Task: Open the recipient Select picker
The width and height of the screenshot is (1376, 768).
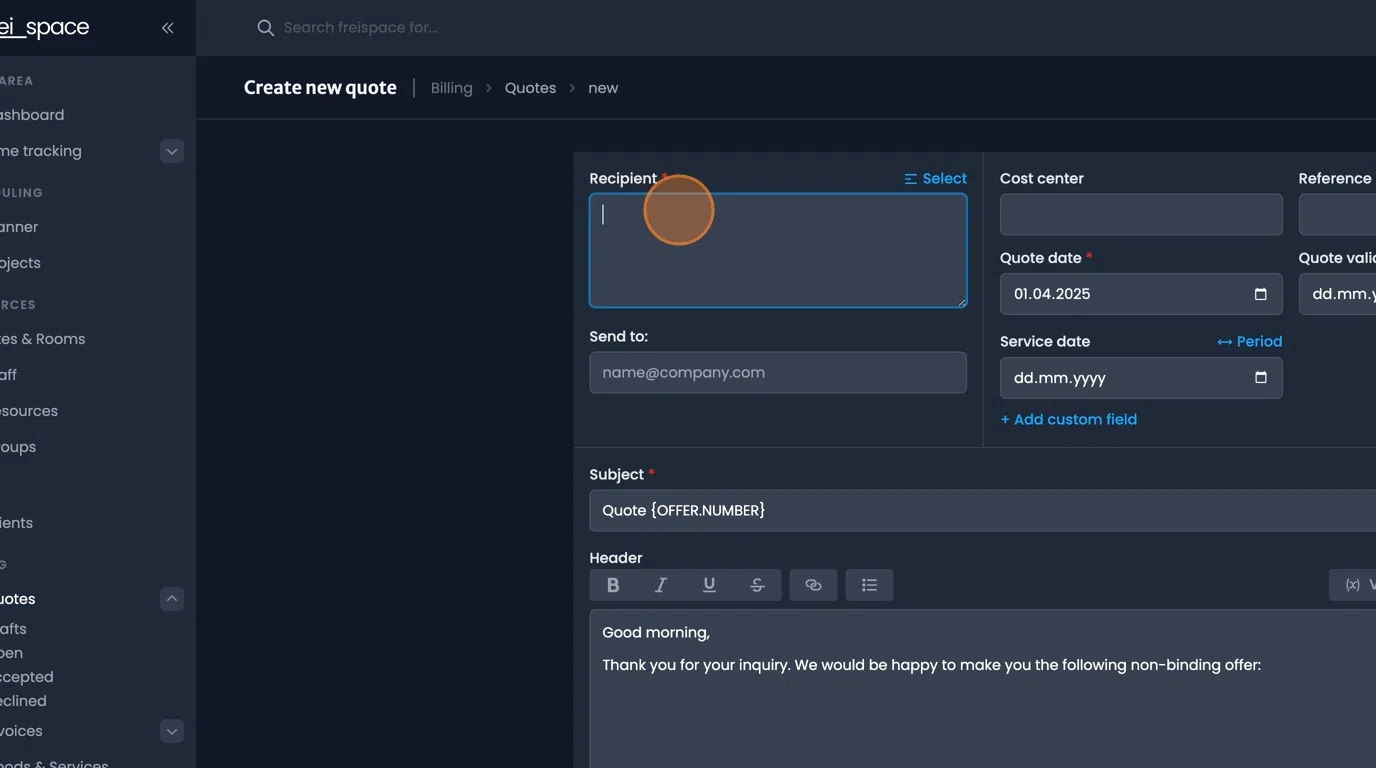Action: pyautogui.click(x=935, y=178)
